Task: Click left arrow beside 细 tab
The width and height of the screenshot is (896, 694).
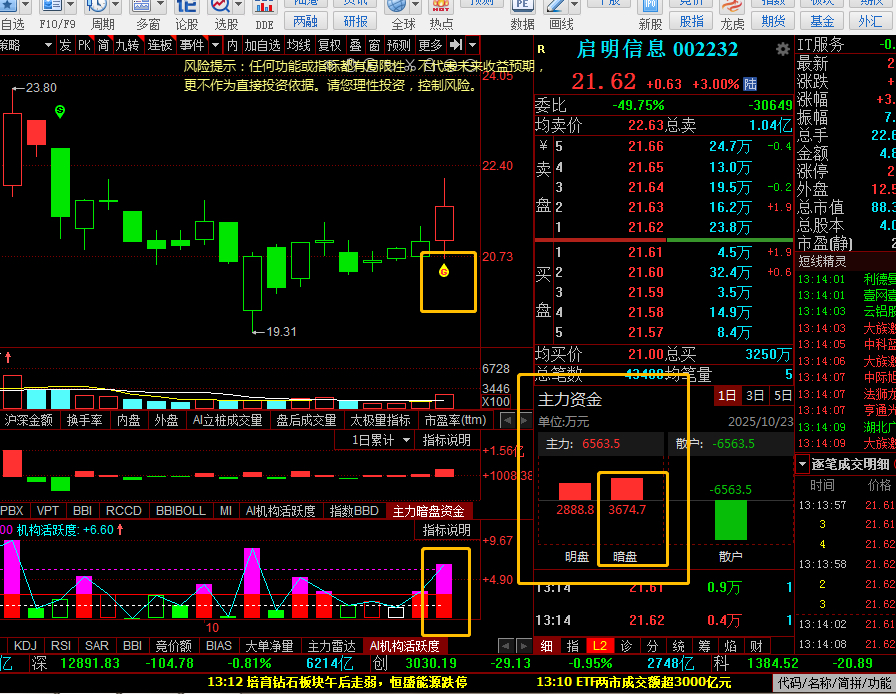Action: [505, 646]
